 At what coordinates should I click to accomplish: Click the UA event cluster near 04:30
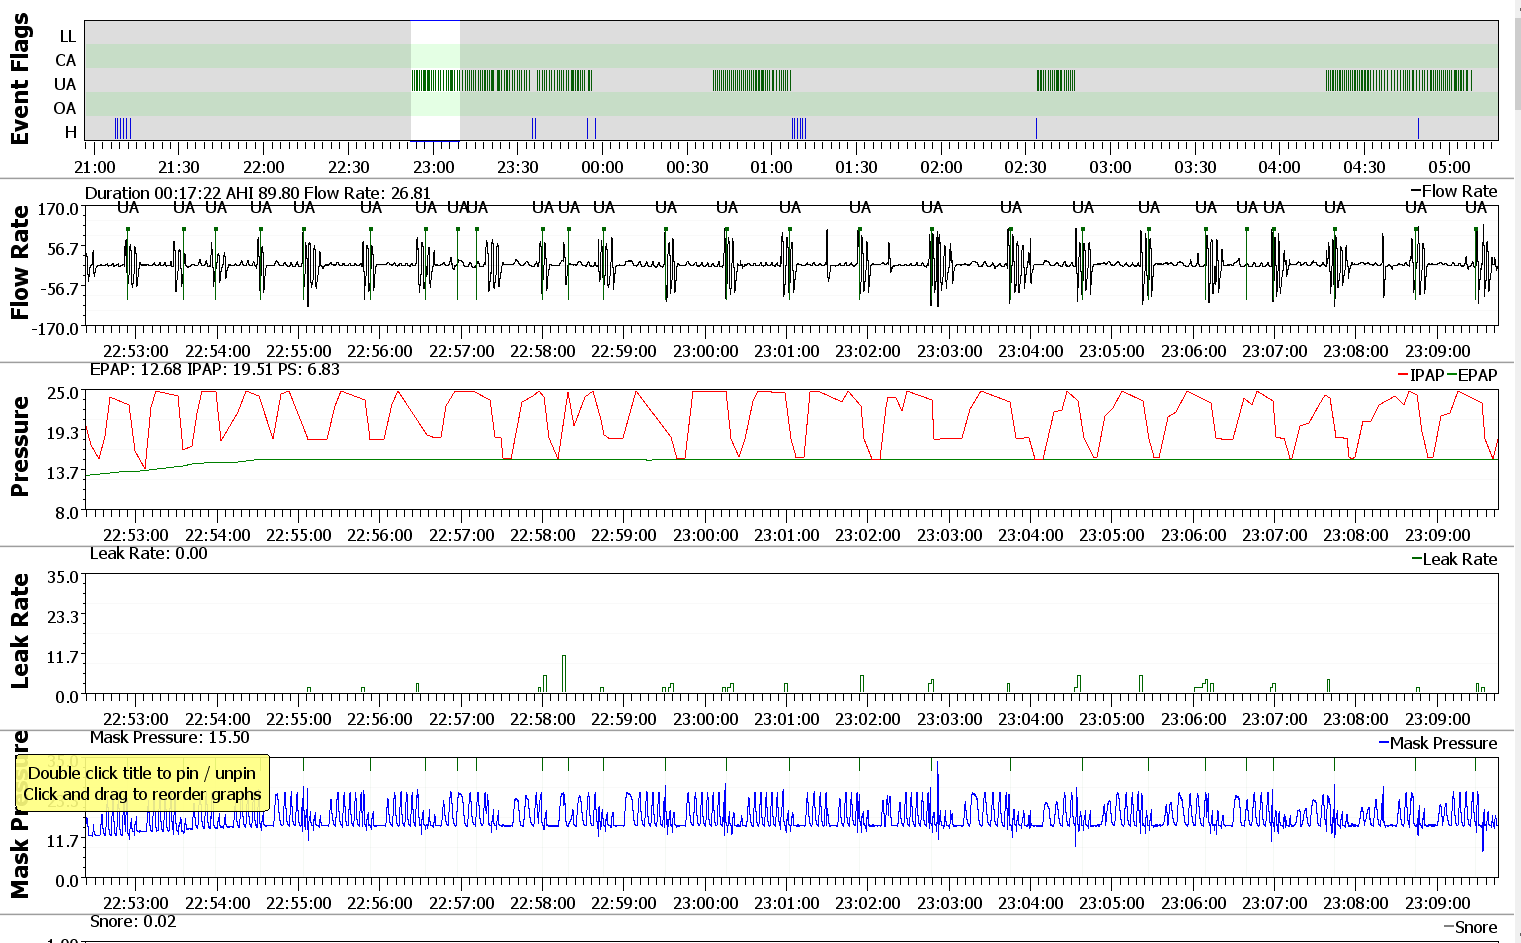click(1399, 80)
